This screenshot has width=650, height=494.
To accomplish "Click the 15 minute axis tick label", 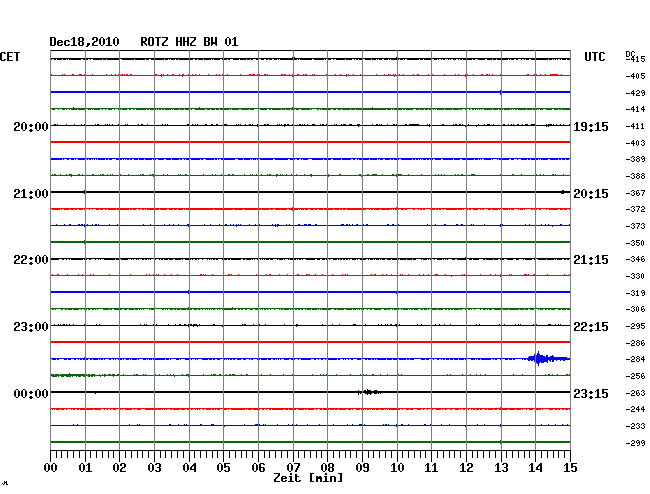I will click(x=570, y=468).
